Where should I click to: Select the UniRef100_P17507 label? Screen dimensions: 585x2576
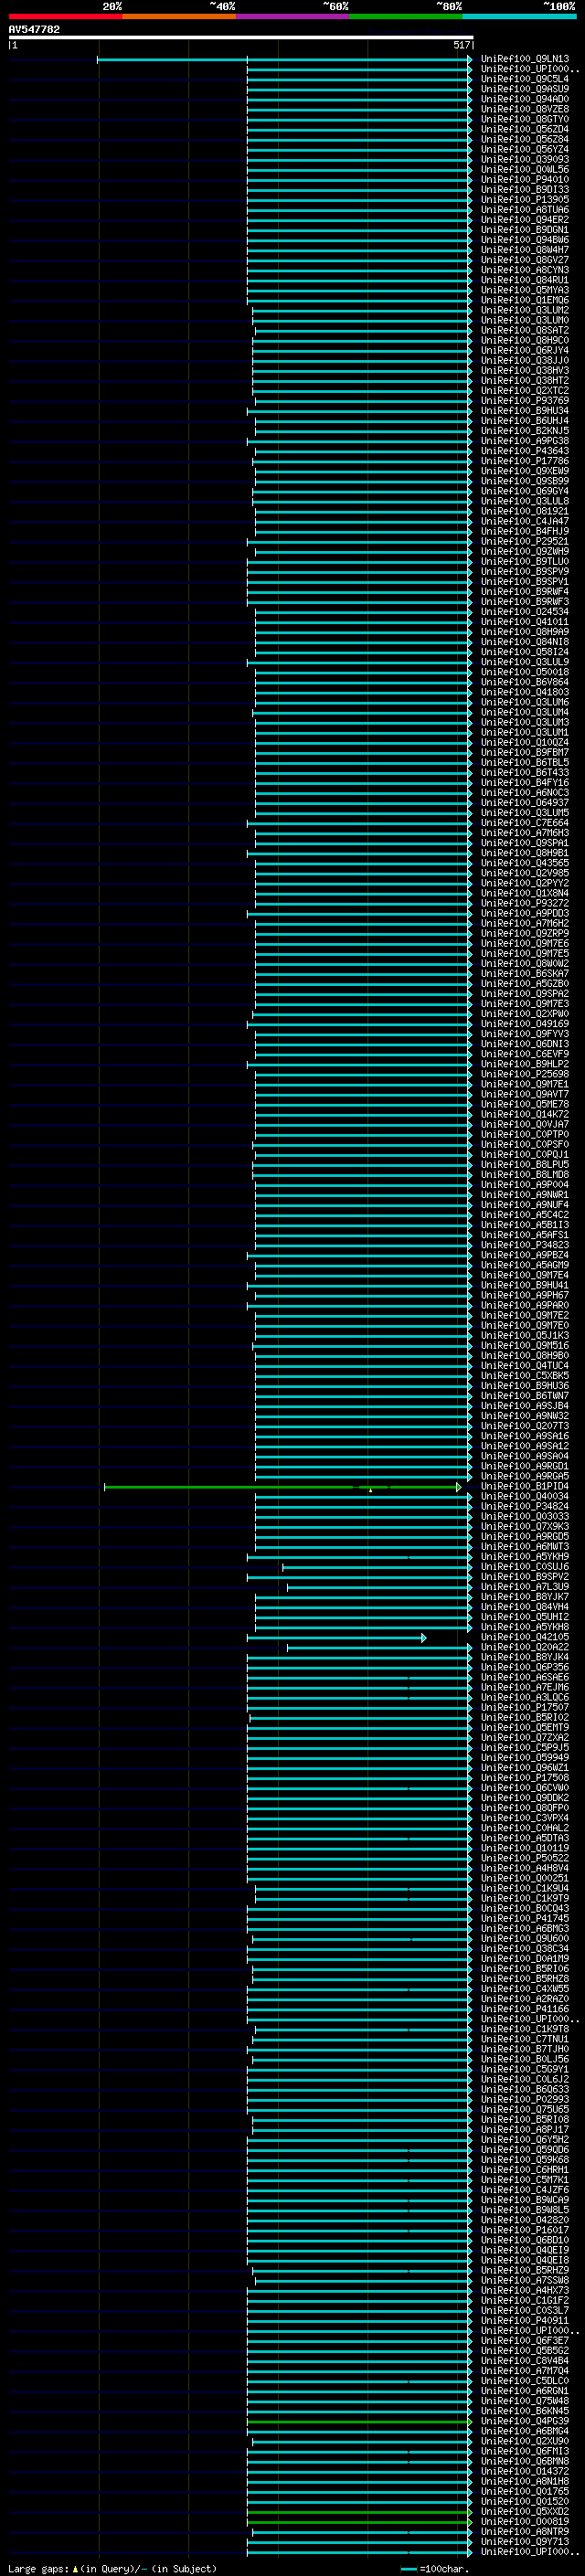(524, 1707)
